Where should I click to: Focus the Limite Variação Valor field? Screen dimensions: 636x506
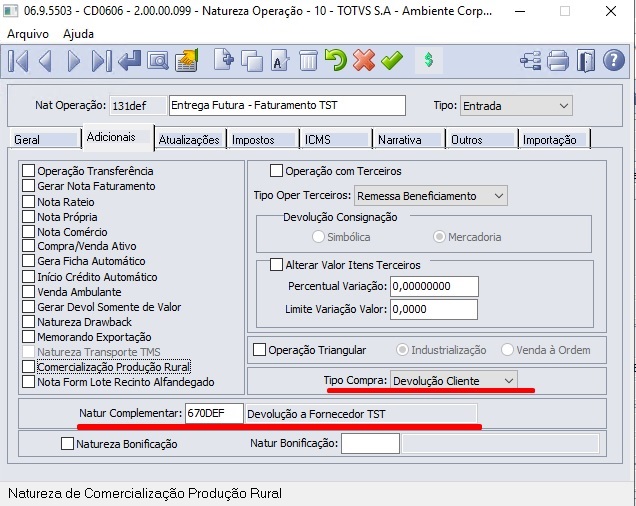434,309
